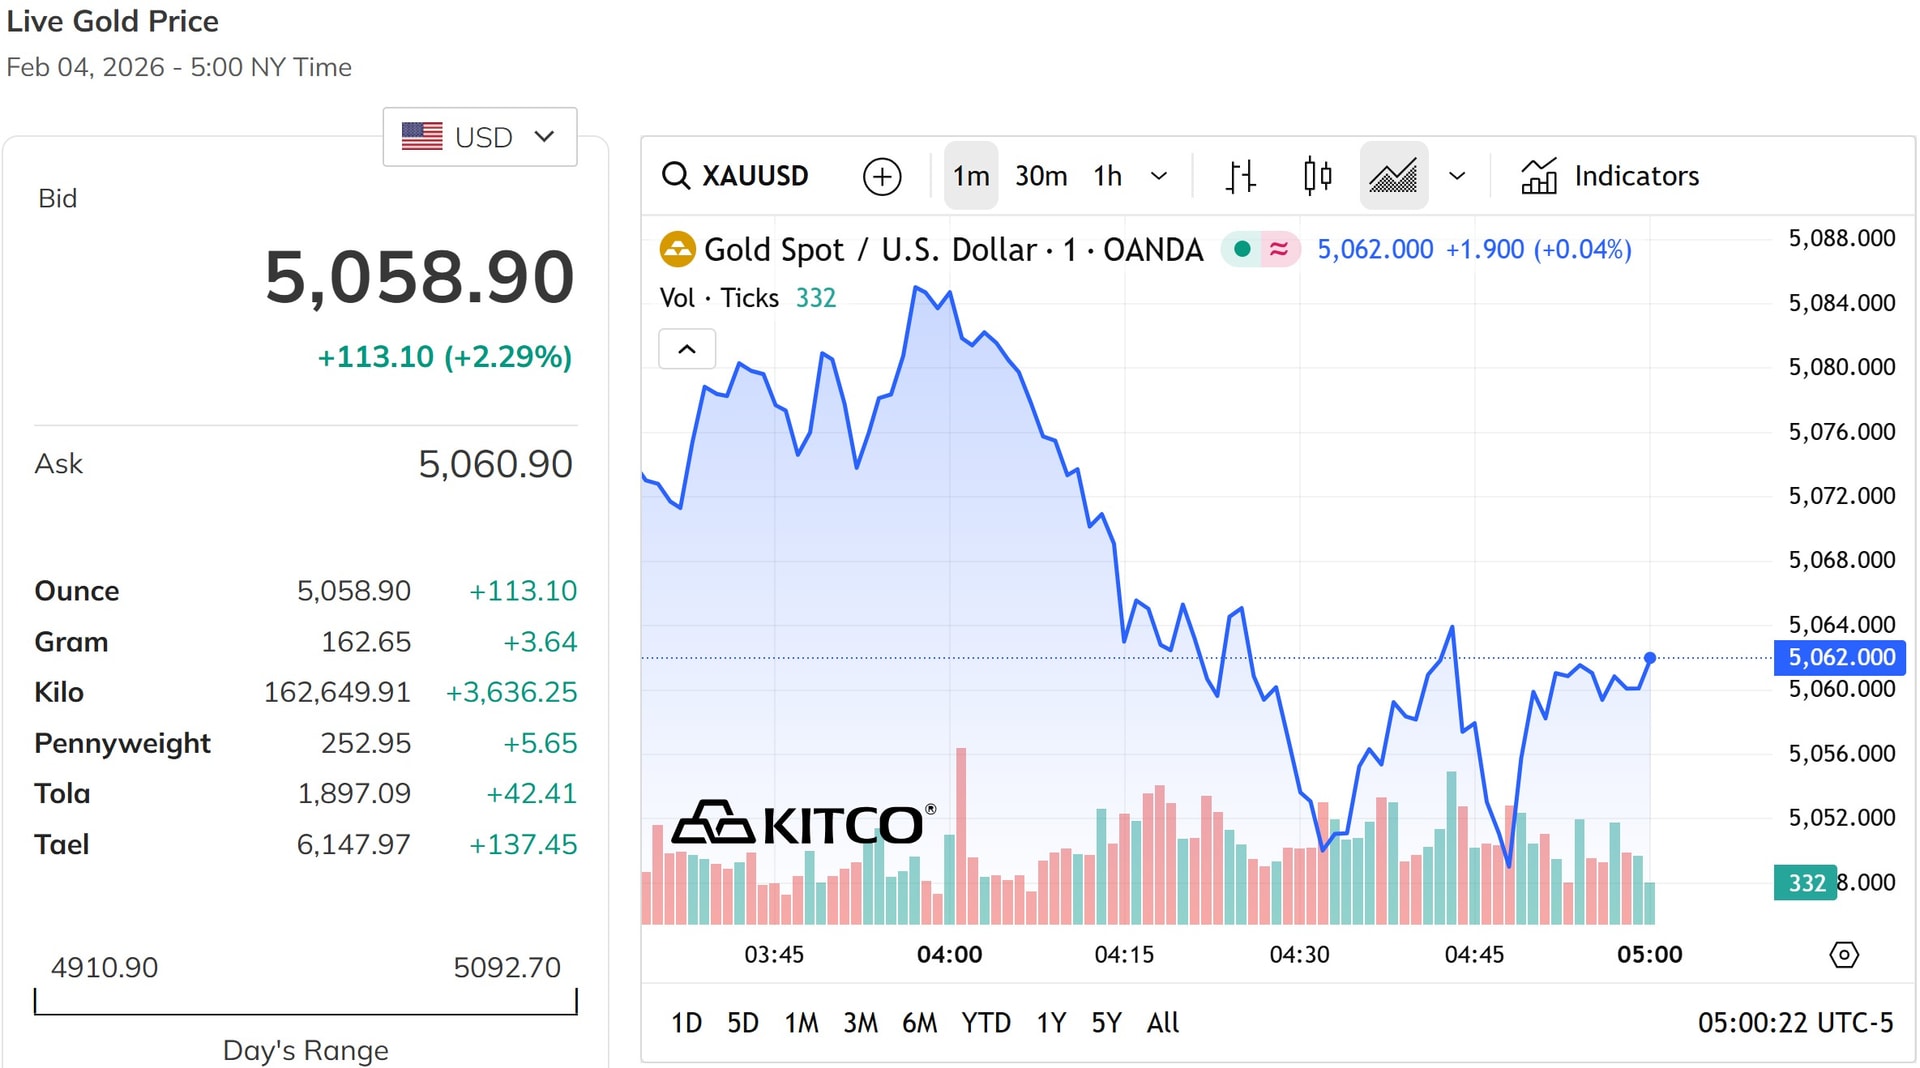Select the bars chart style icon

pyautogui.click(x=1240, y=176)
